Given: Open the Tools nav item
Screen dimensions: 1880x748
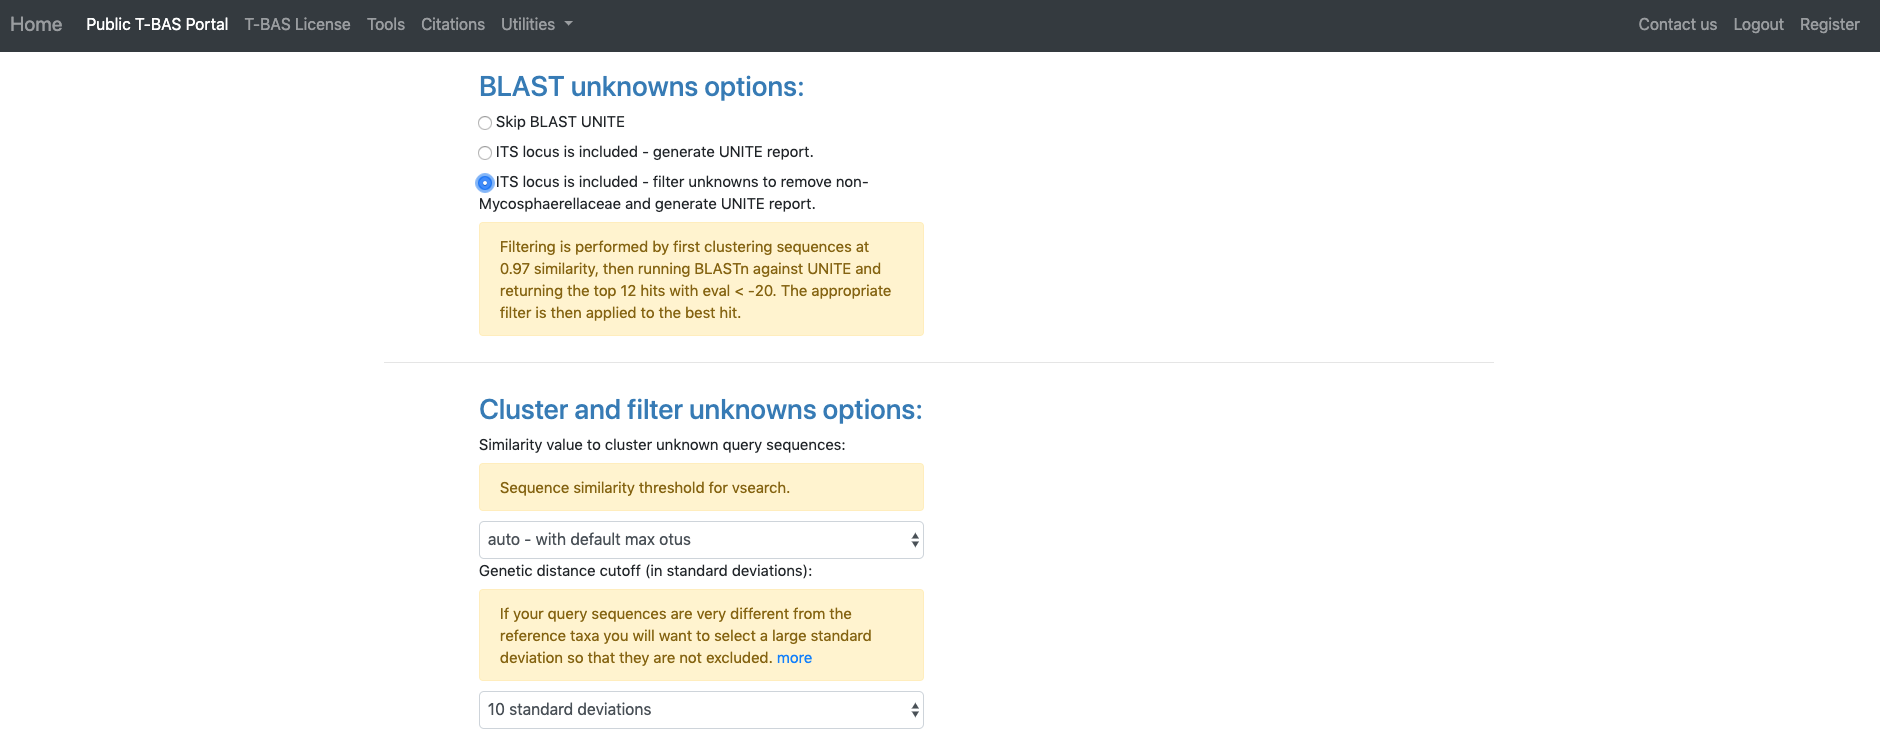Looking at the screenshot, I should click(386, 24).
